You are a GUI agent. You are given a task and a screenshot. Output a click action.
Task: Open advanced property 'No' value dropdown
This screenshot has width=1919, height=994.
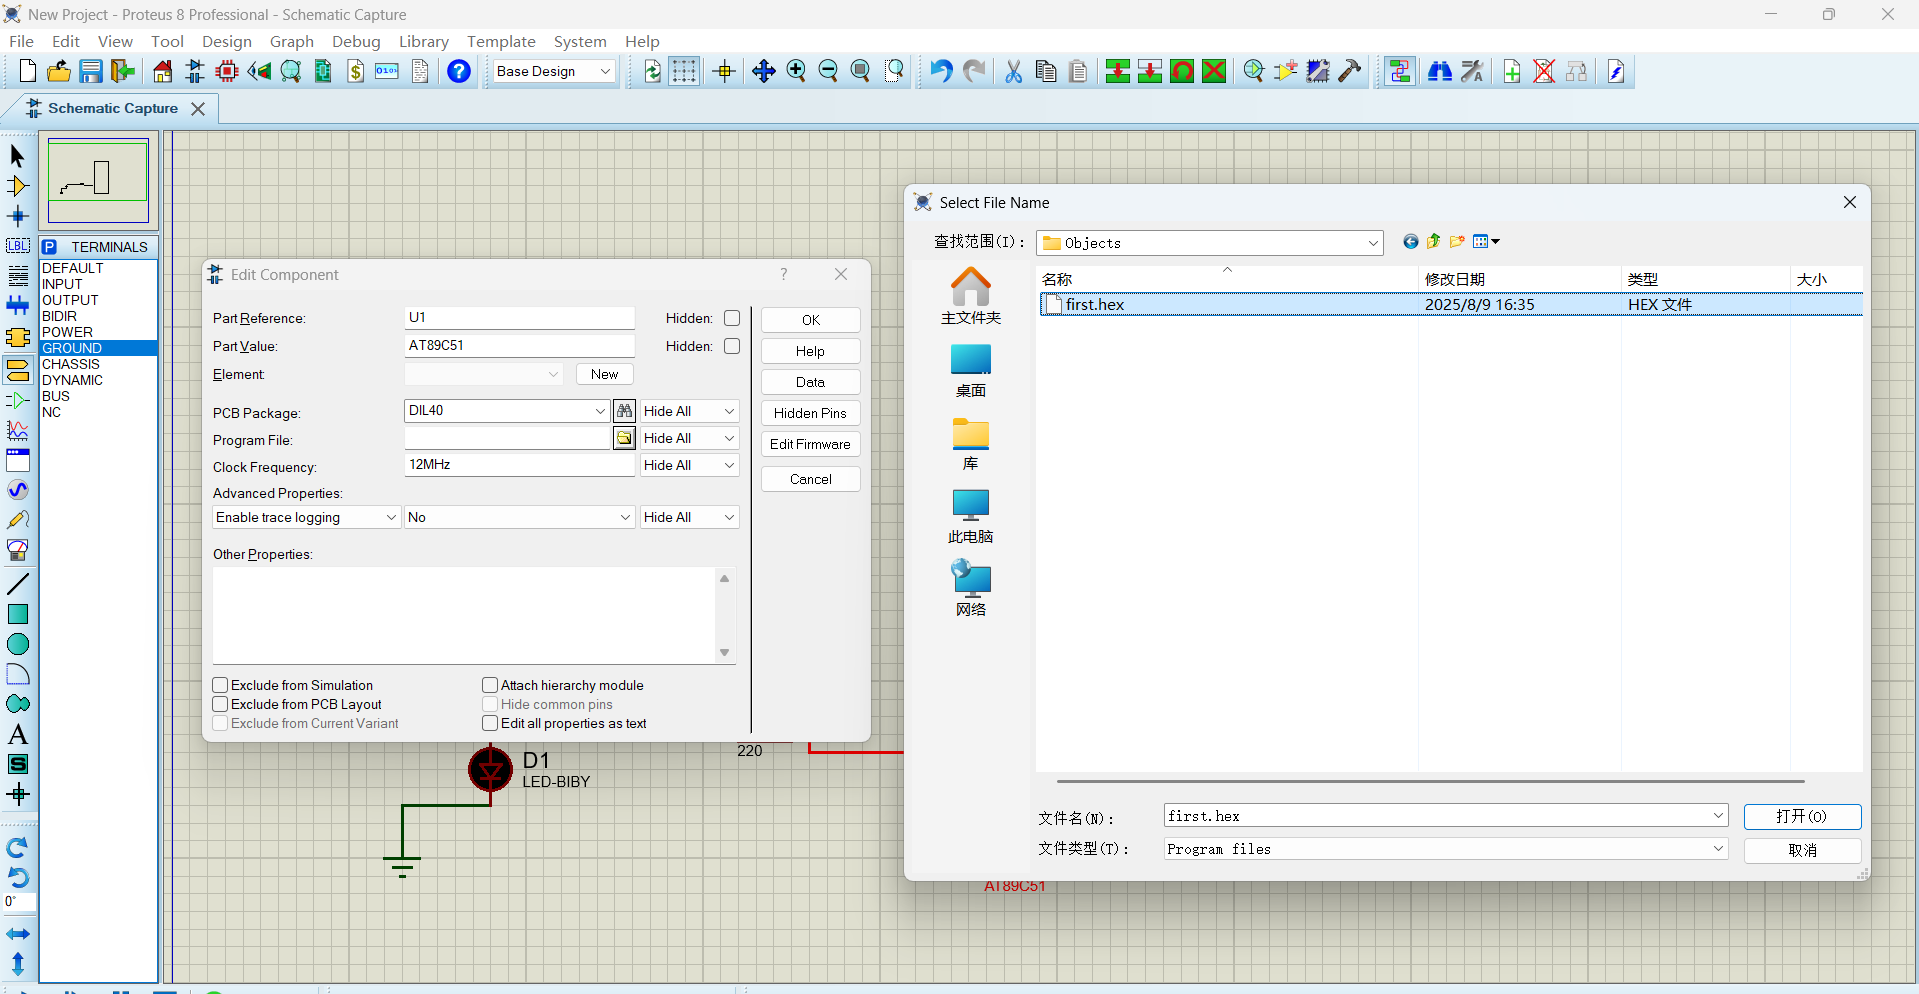point(520,517)
